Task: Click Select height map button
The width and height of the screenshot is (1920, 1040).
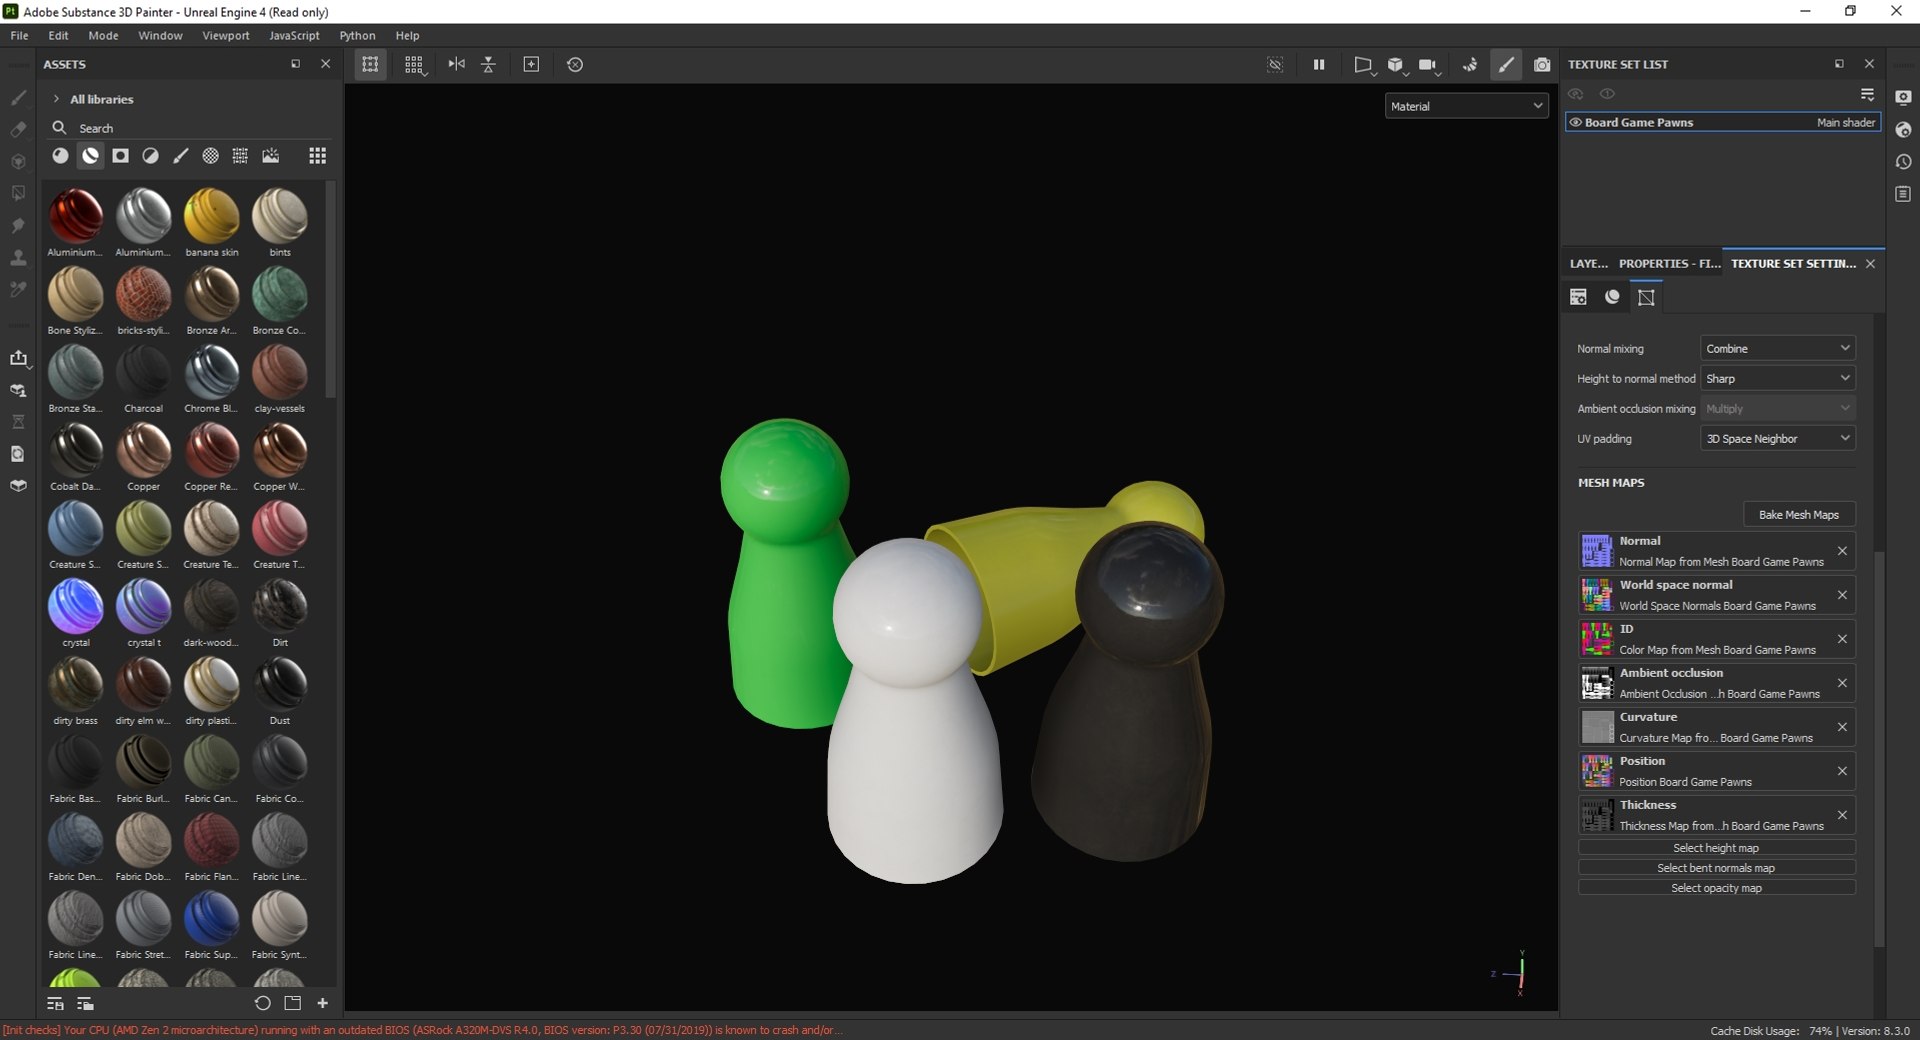Action: [1716, 848]
